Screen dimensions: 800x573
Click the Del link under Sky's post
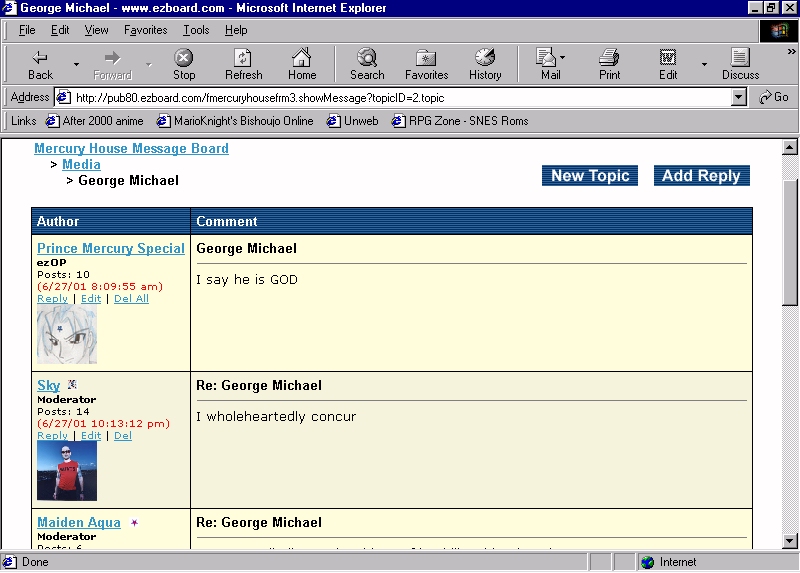pos(122,435)
